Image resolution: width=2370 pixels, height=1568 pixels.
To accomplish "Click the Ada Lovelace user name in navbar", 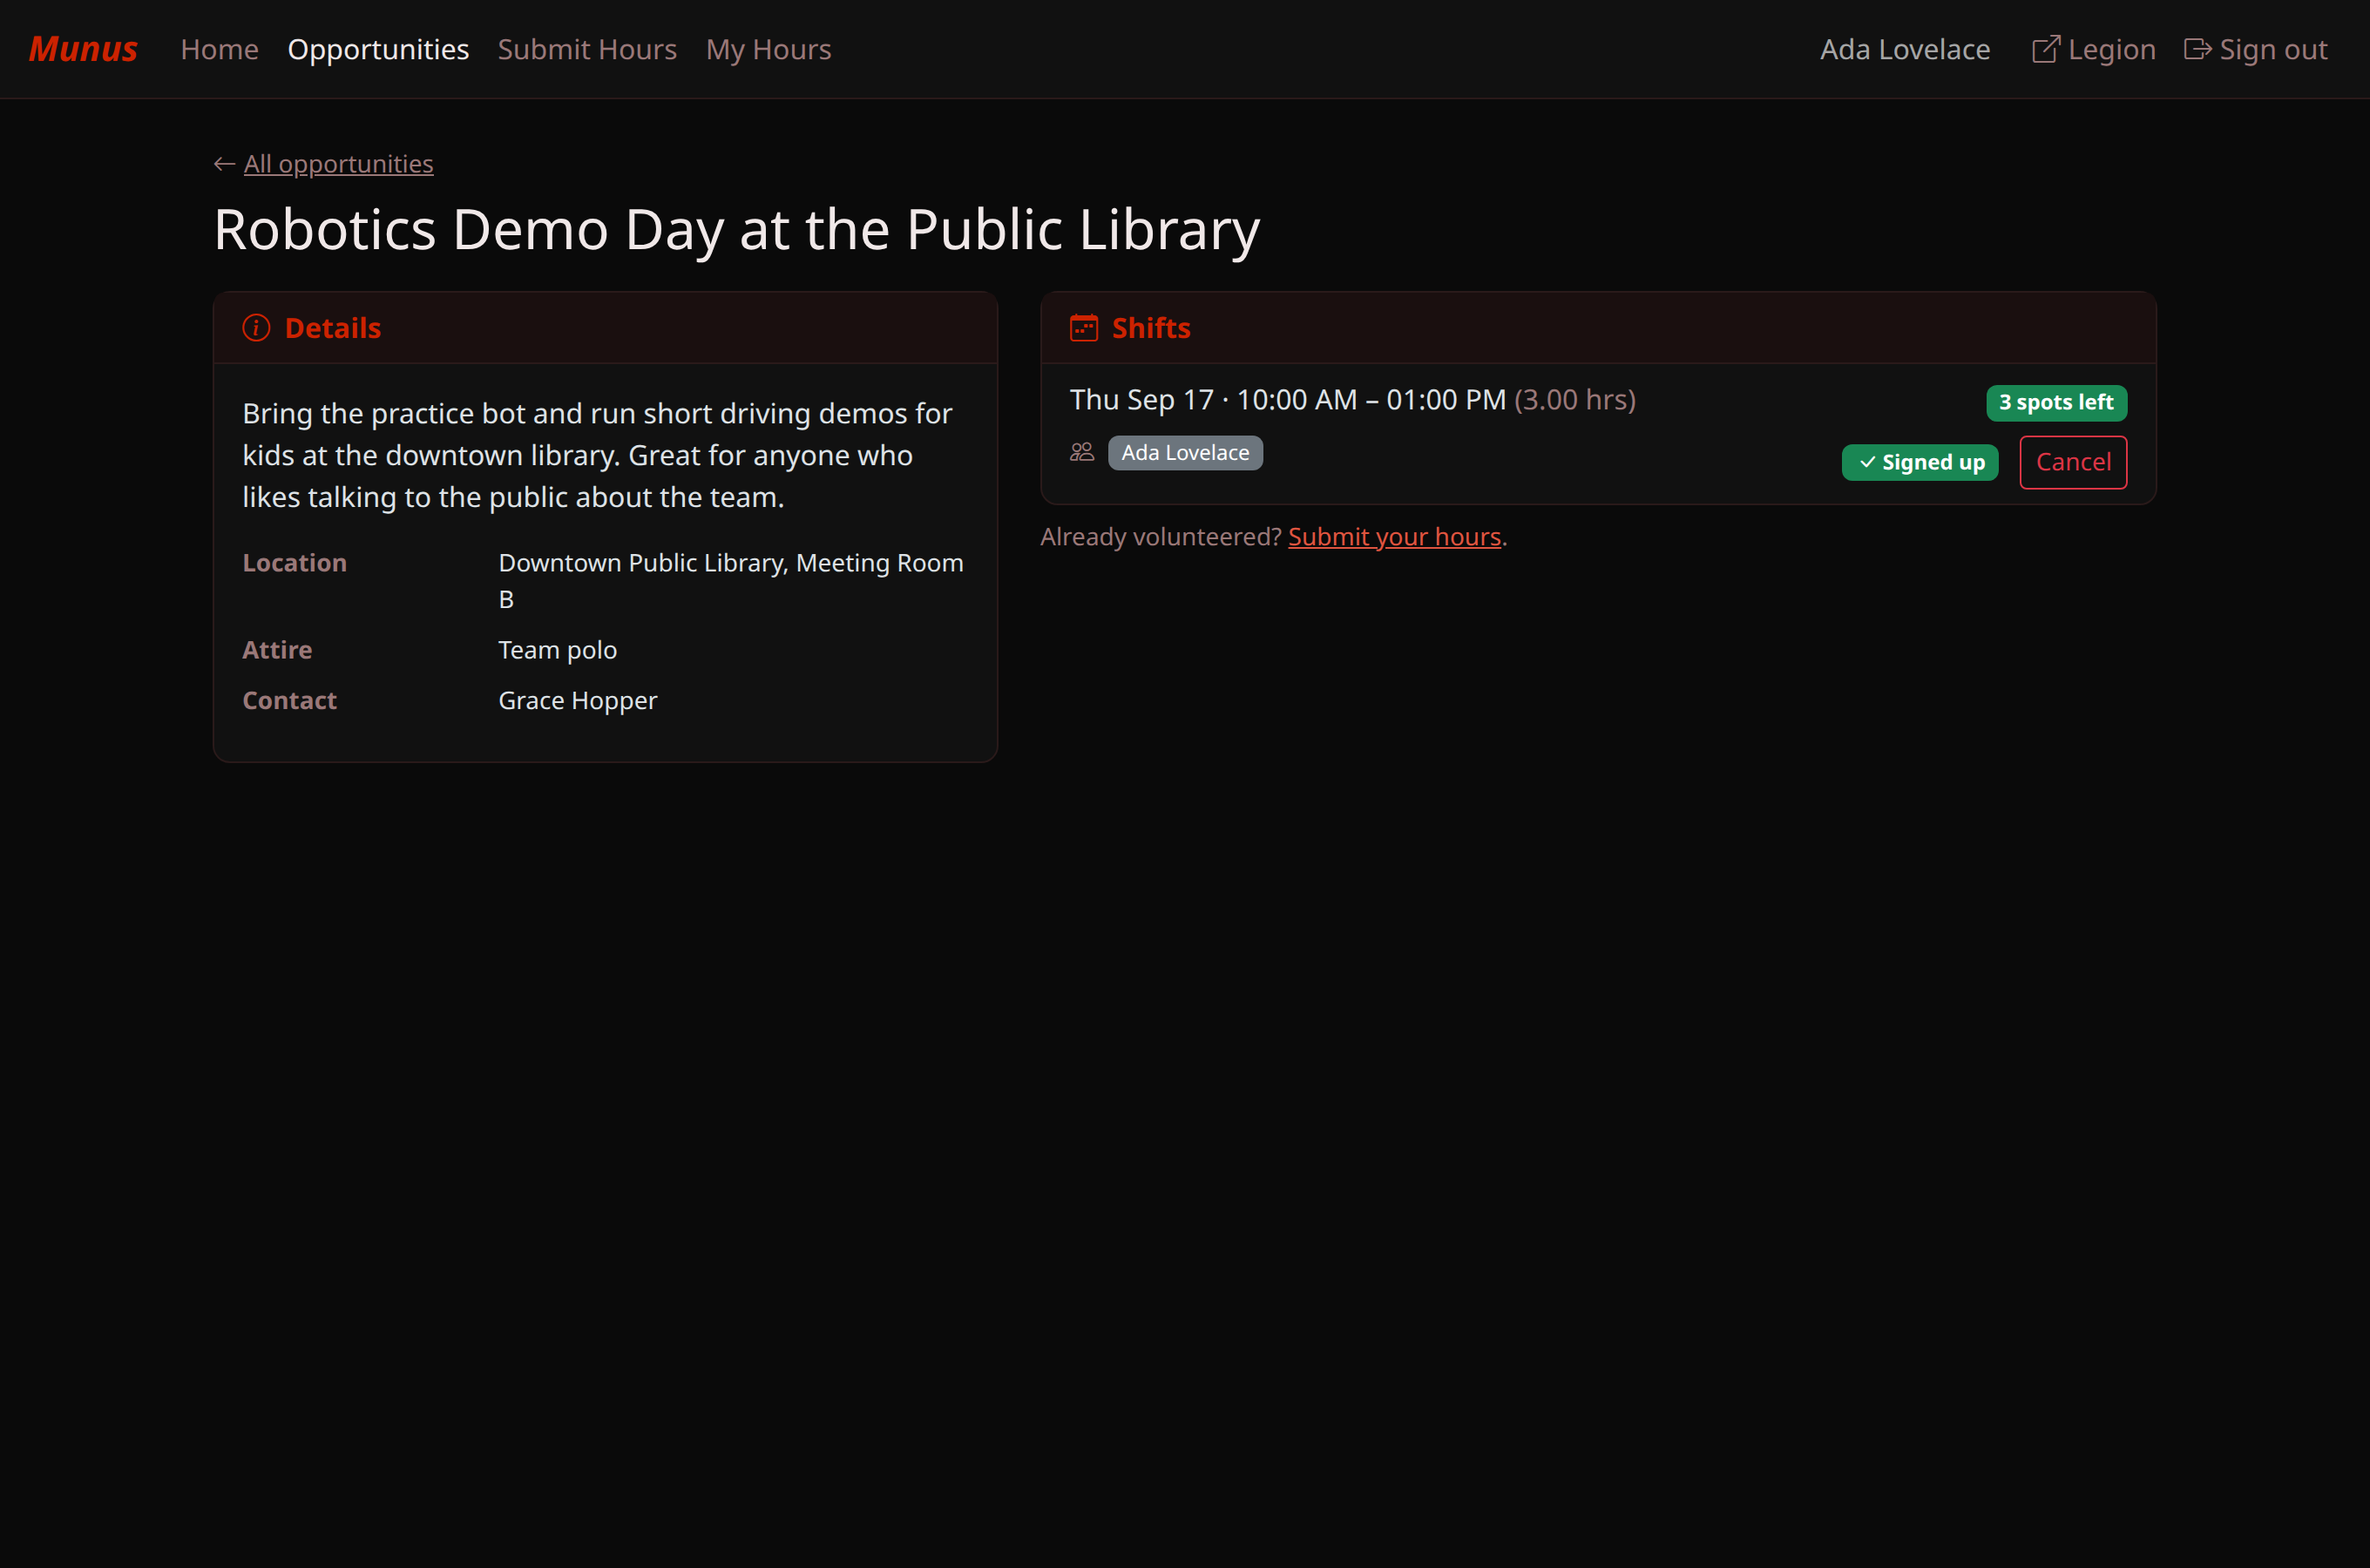I will click(x=1904, y=49).
